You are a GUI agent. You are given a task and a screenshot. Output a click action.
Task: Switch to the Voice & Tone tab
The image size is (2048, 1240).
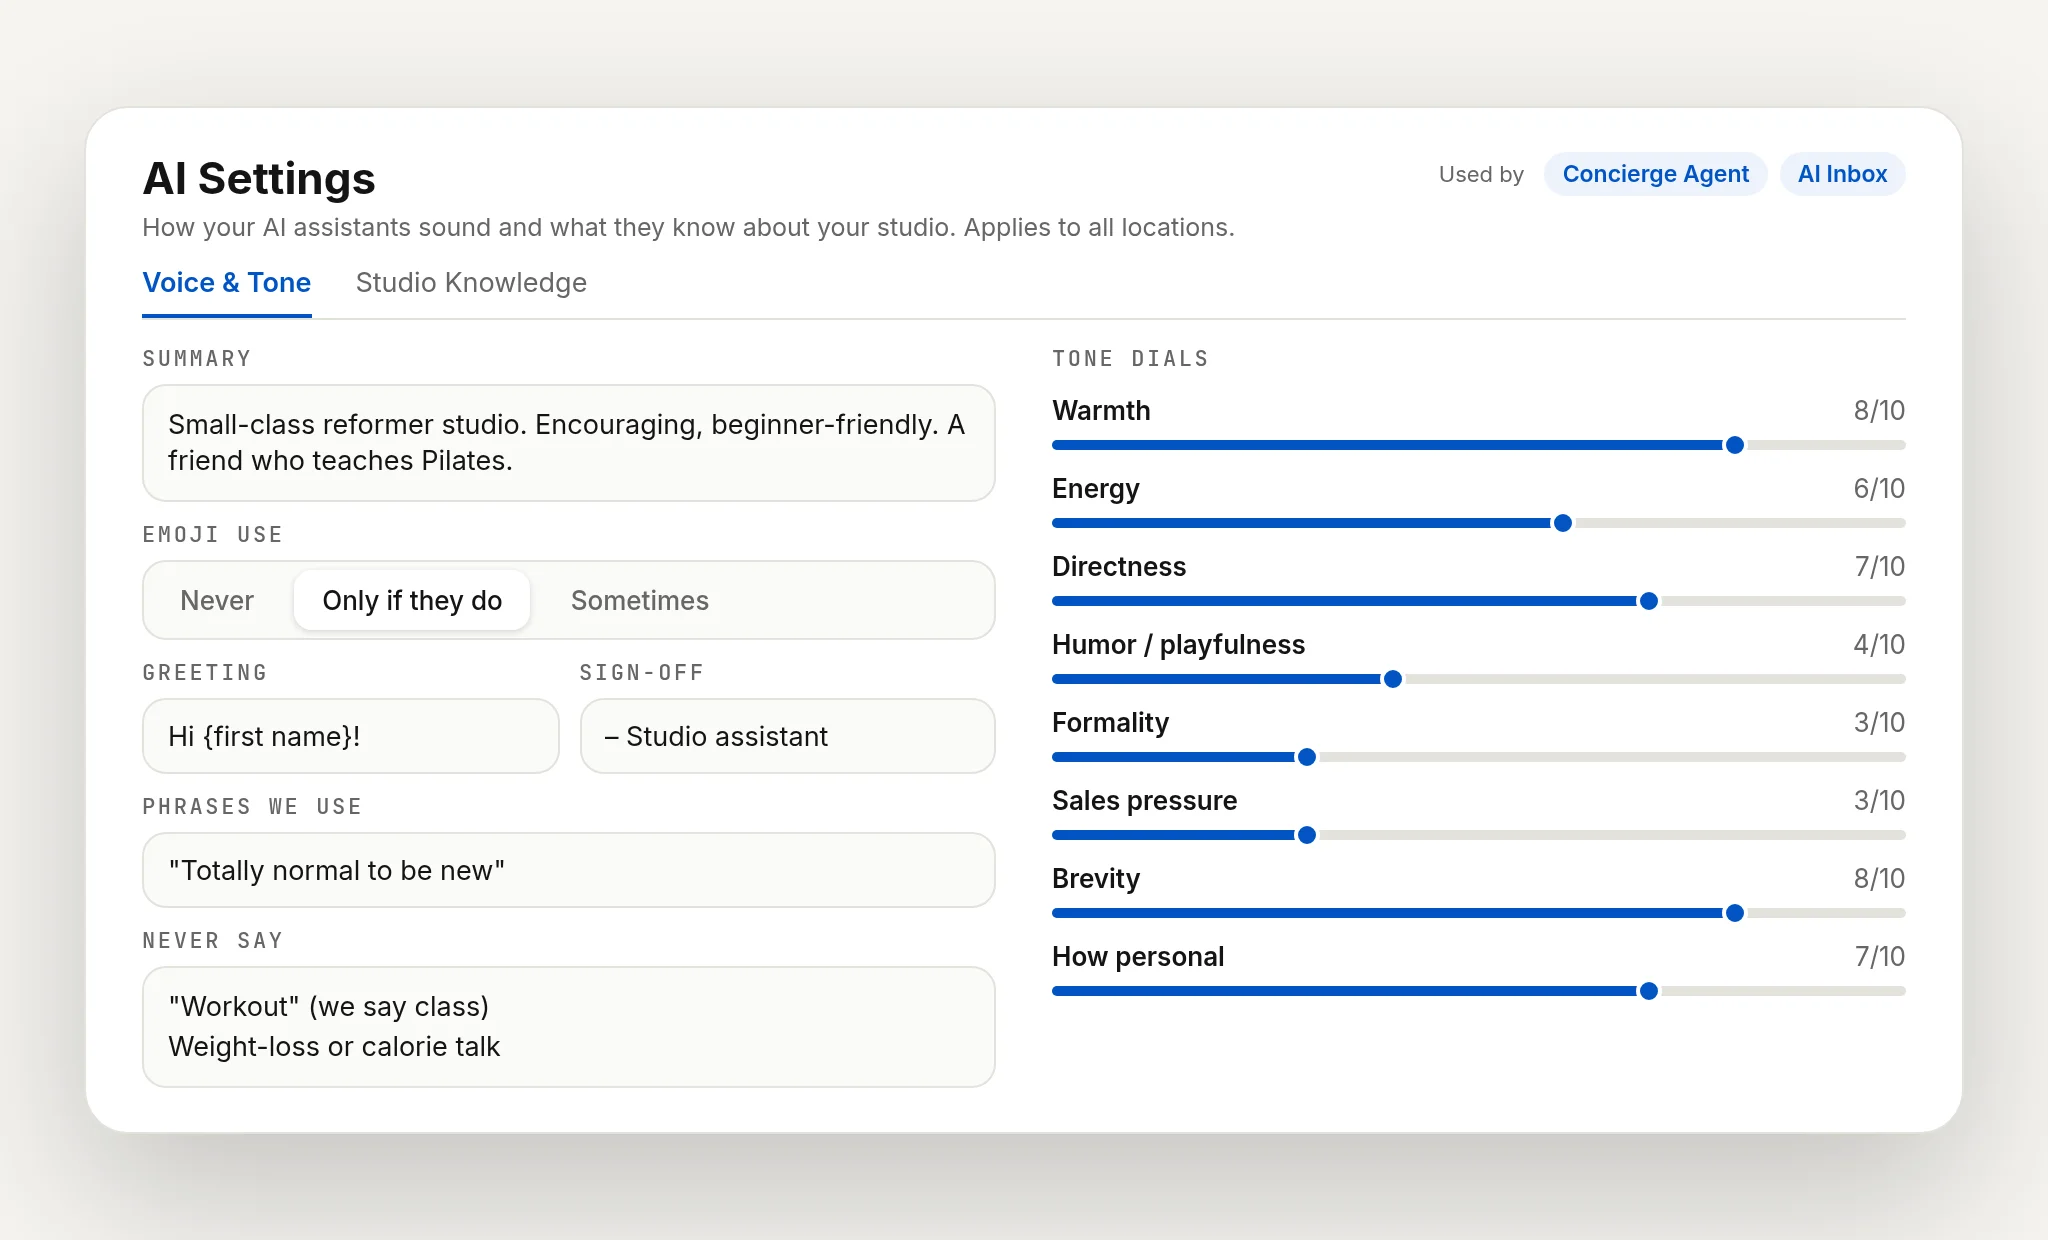coord(227,283)
